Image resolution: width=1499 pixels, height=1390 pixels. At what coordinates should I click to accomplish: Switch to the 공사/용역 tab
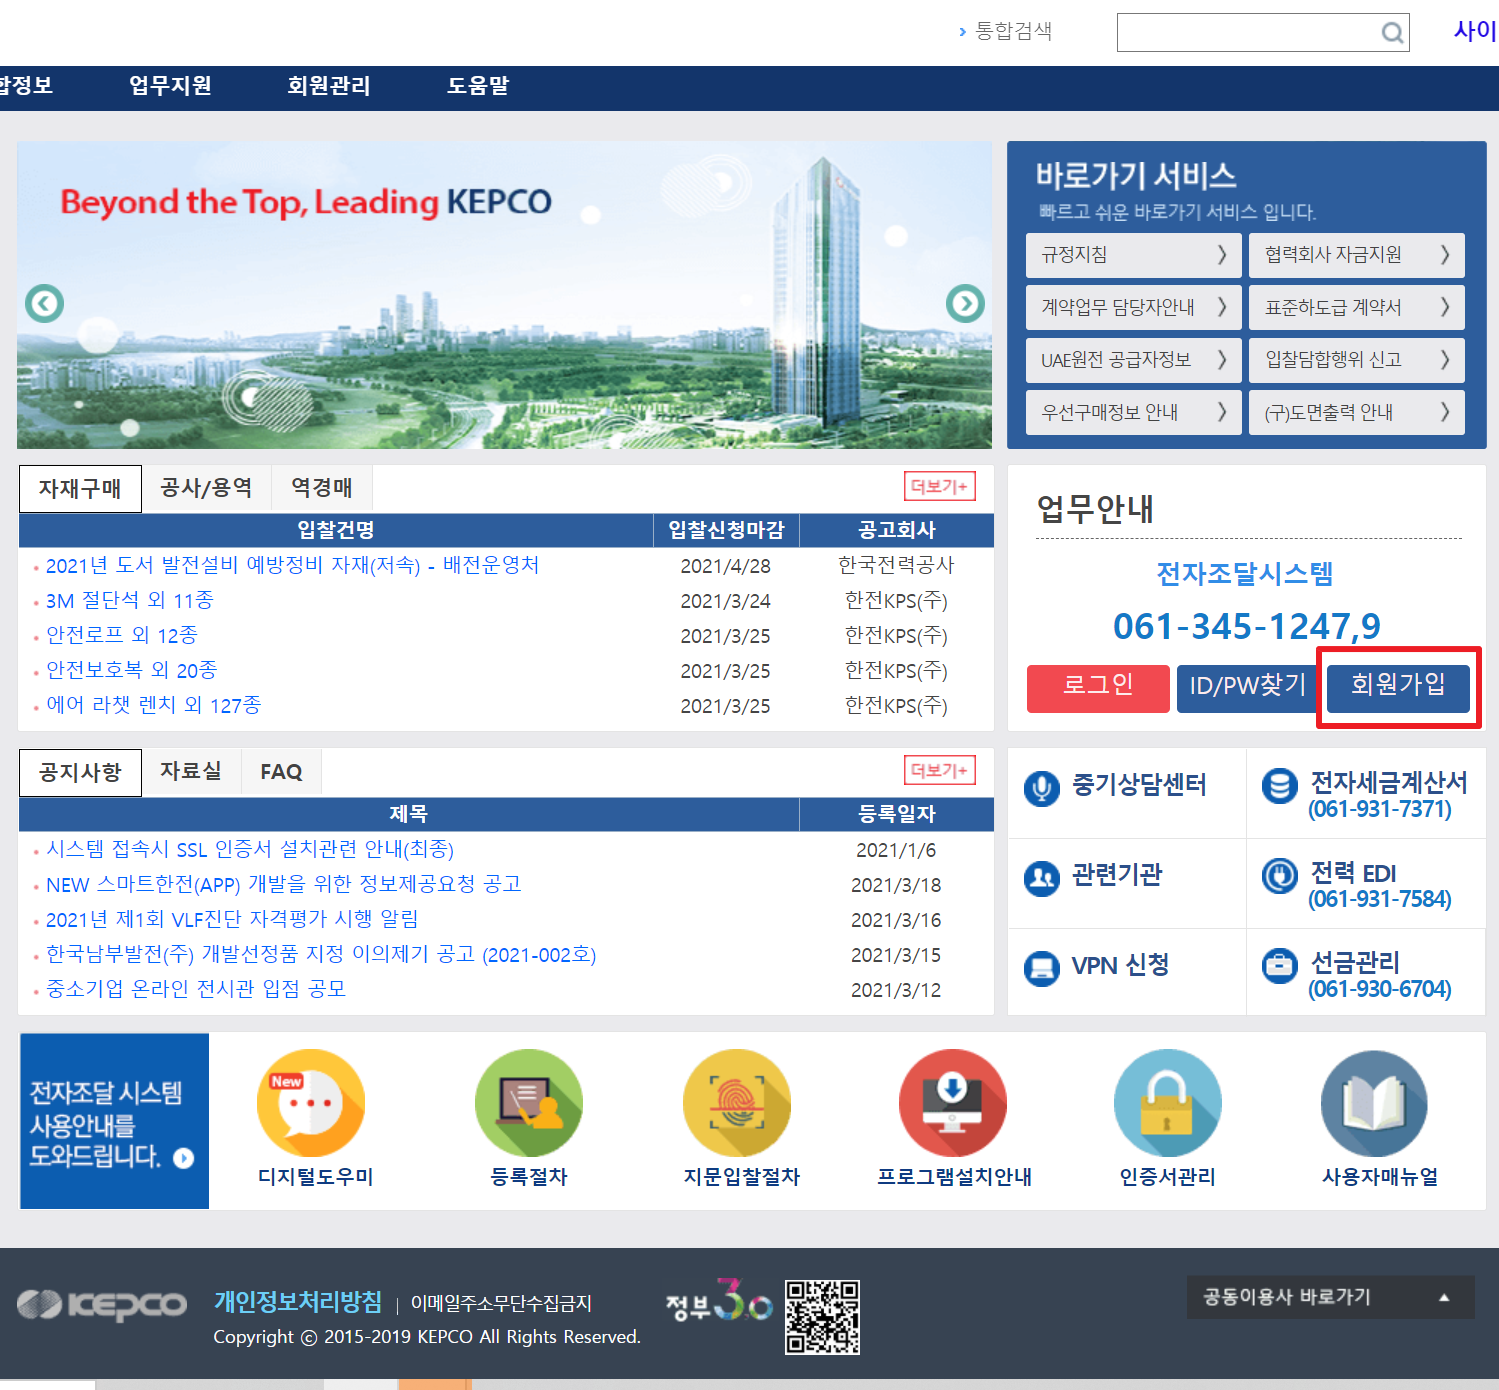point(206,488)
